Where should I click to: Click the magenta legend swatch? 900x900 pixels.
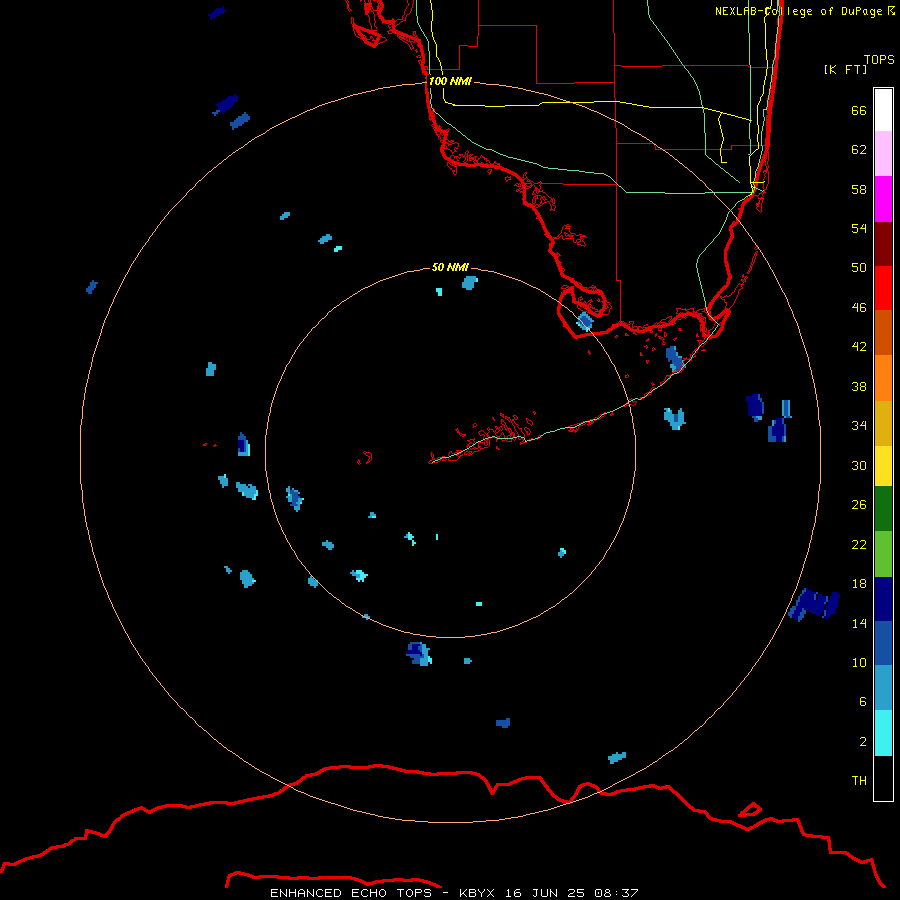883,199
